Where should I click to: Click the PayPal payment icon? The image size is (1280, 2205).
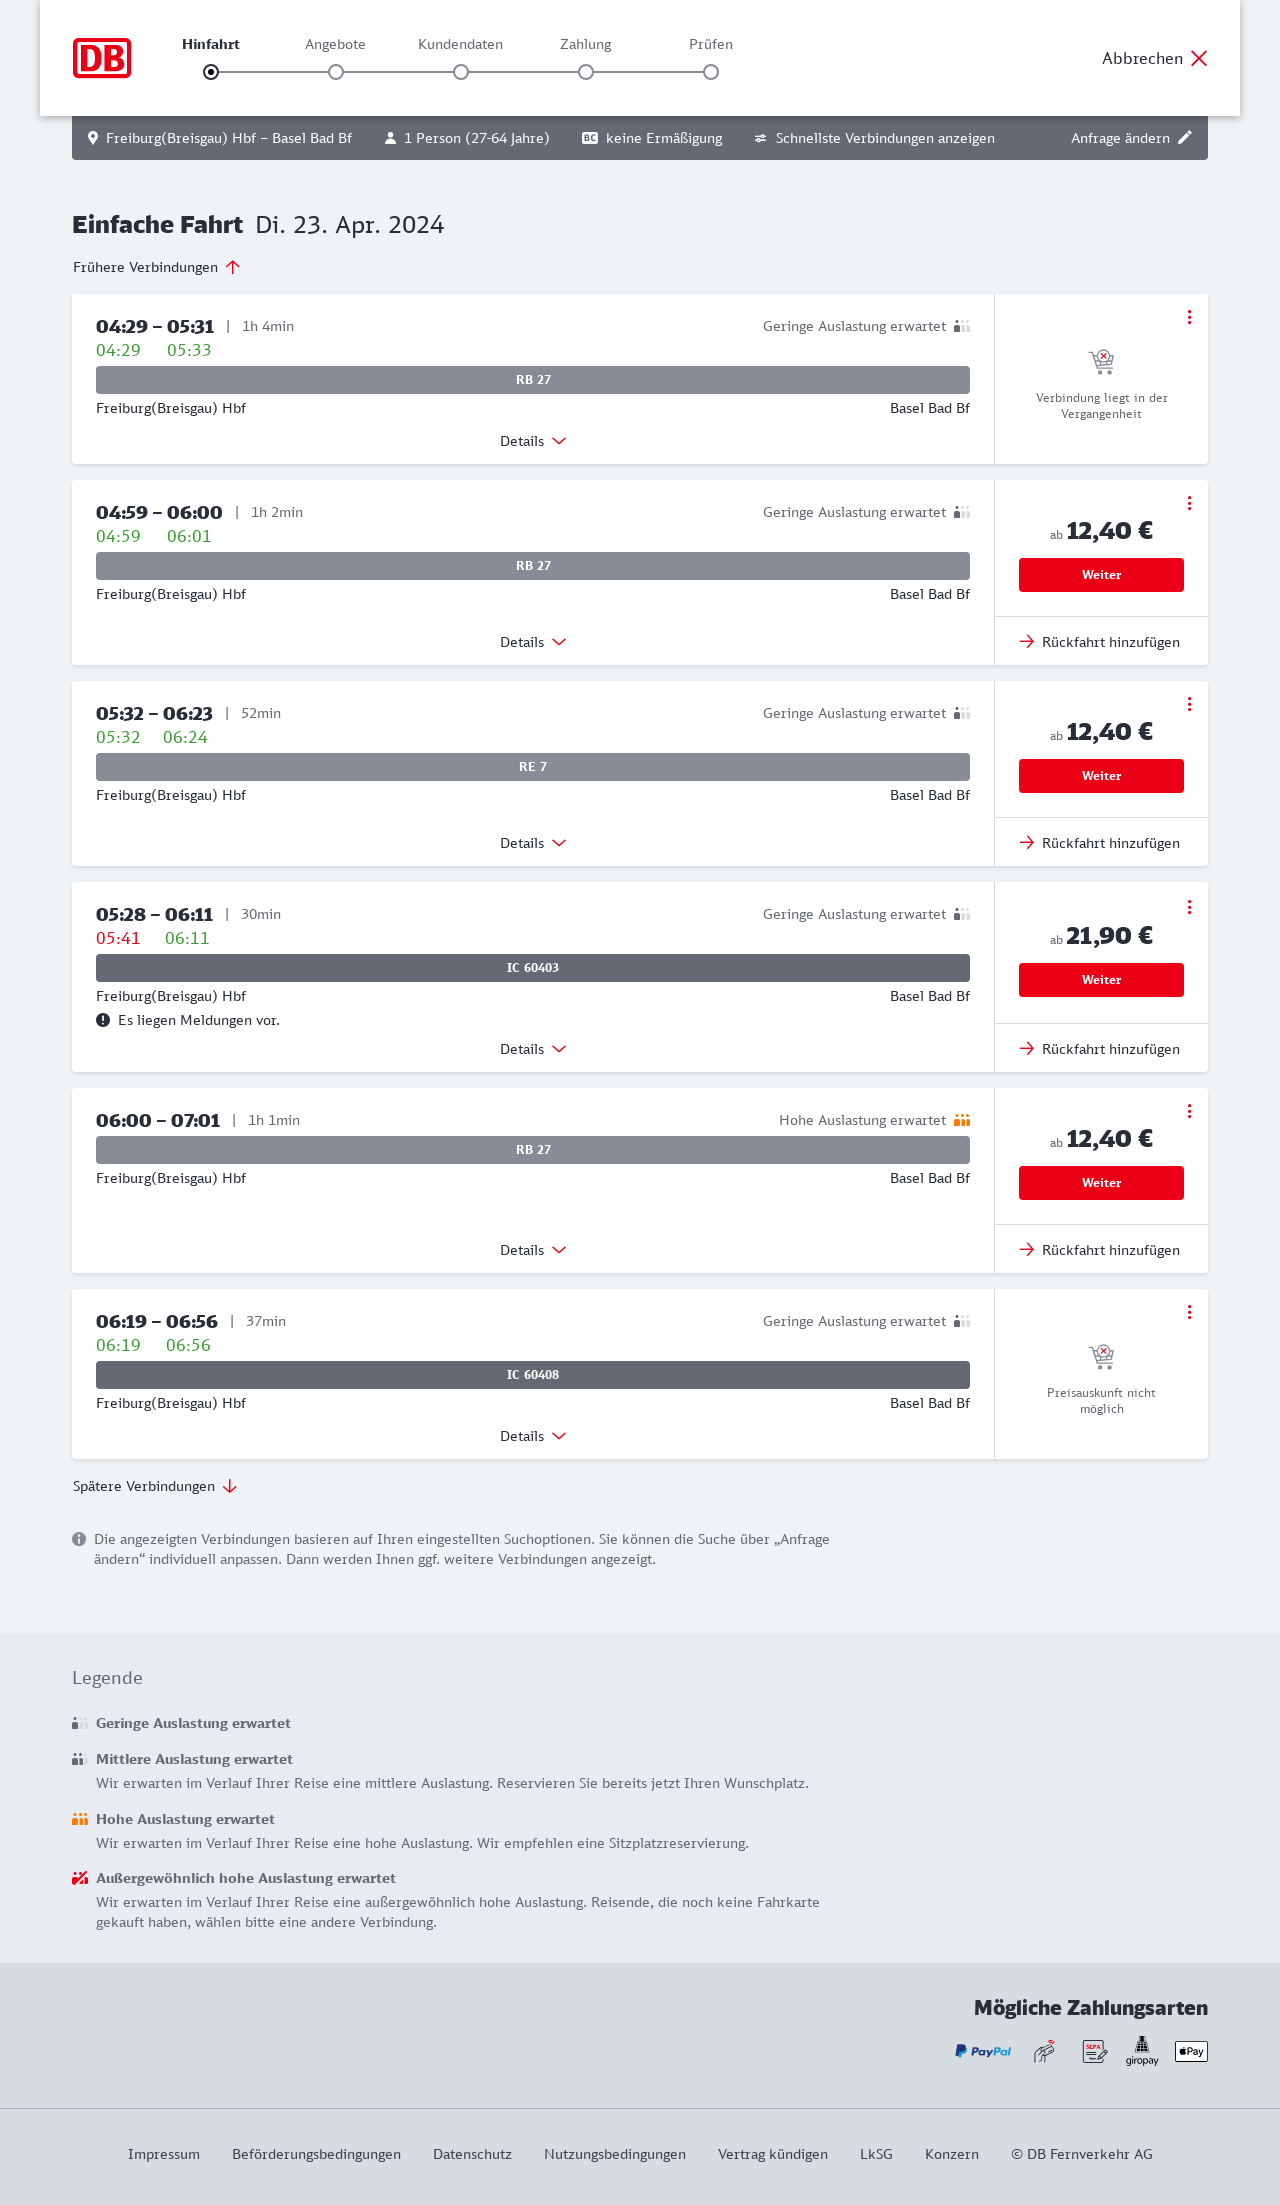983,2051
